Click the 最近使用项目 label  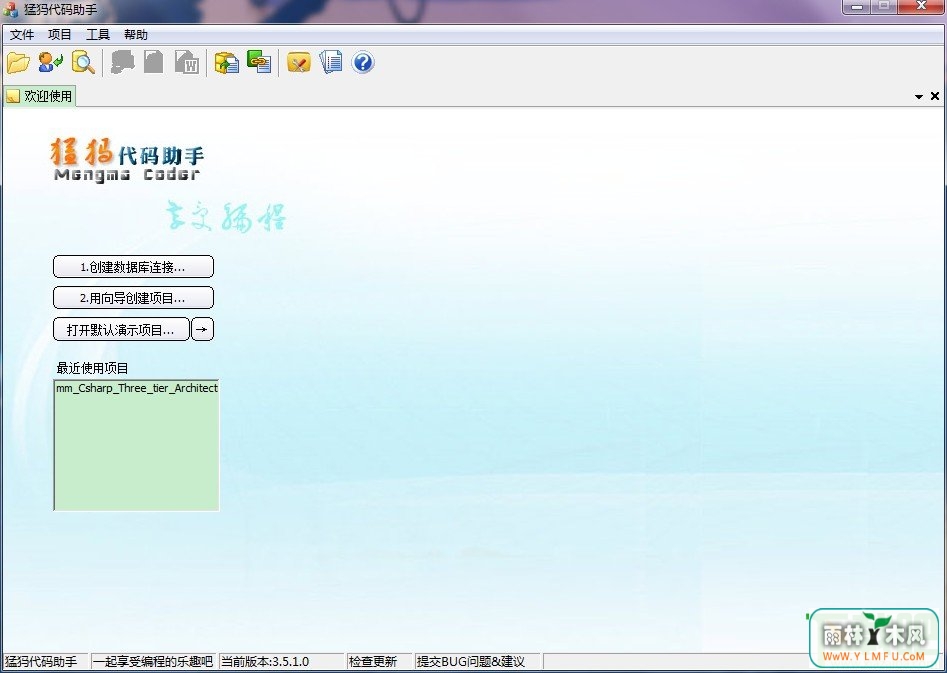(x=92, y=368)
